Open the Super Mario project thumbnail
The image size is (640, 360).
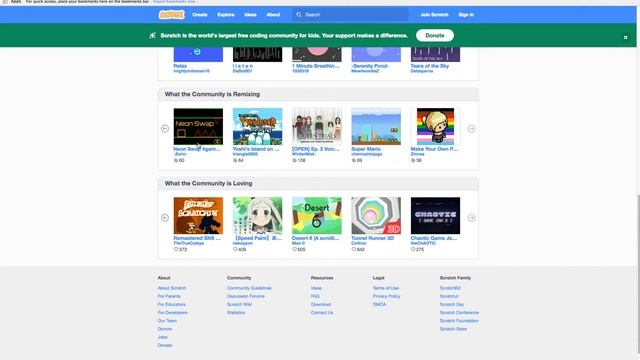tap(376, 127)
